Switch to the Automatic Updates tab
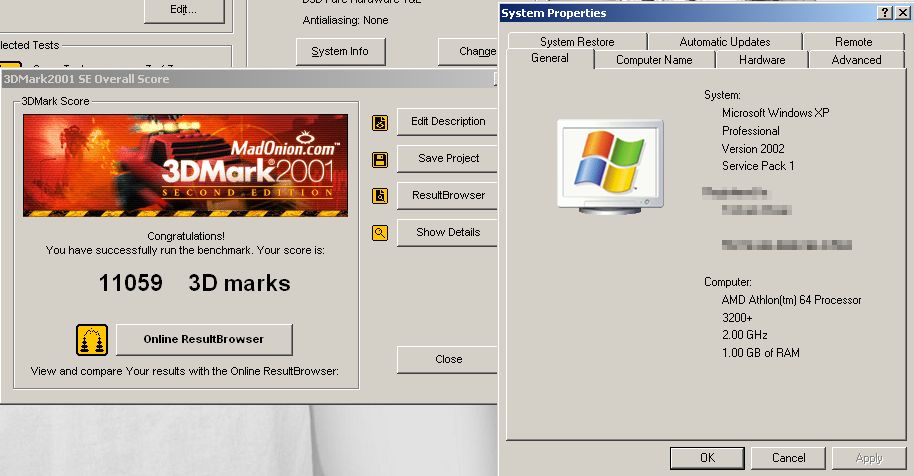The image size is (914, 476). [x=725, y=42]
